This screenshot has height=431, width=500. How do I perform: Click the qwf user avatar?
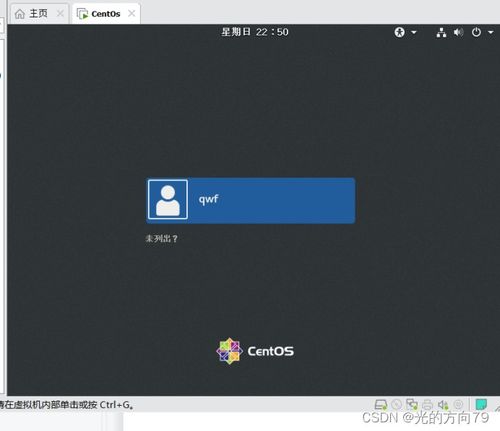click(168, 199)
